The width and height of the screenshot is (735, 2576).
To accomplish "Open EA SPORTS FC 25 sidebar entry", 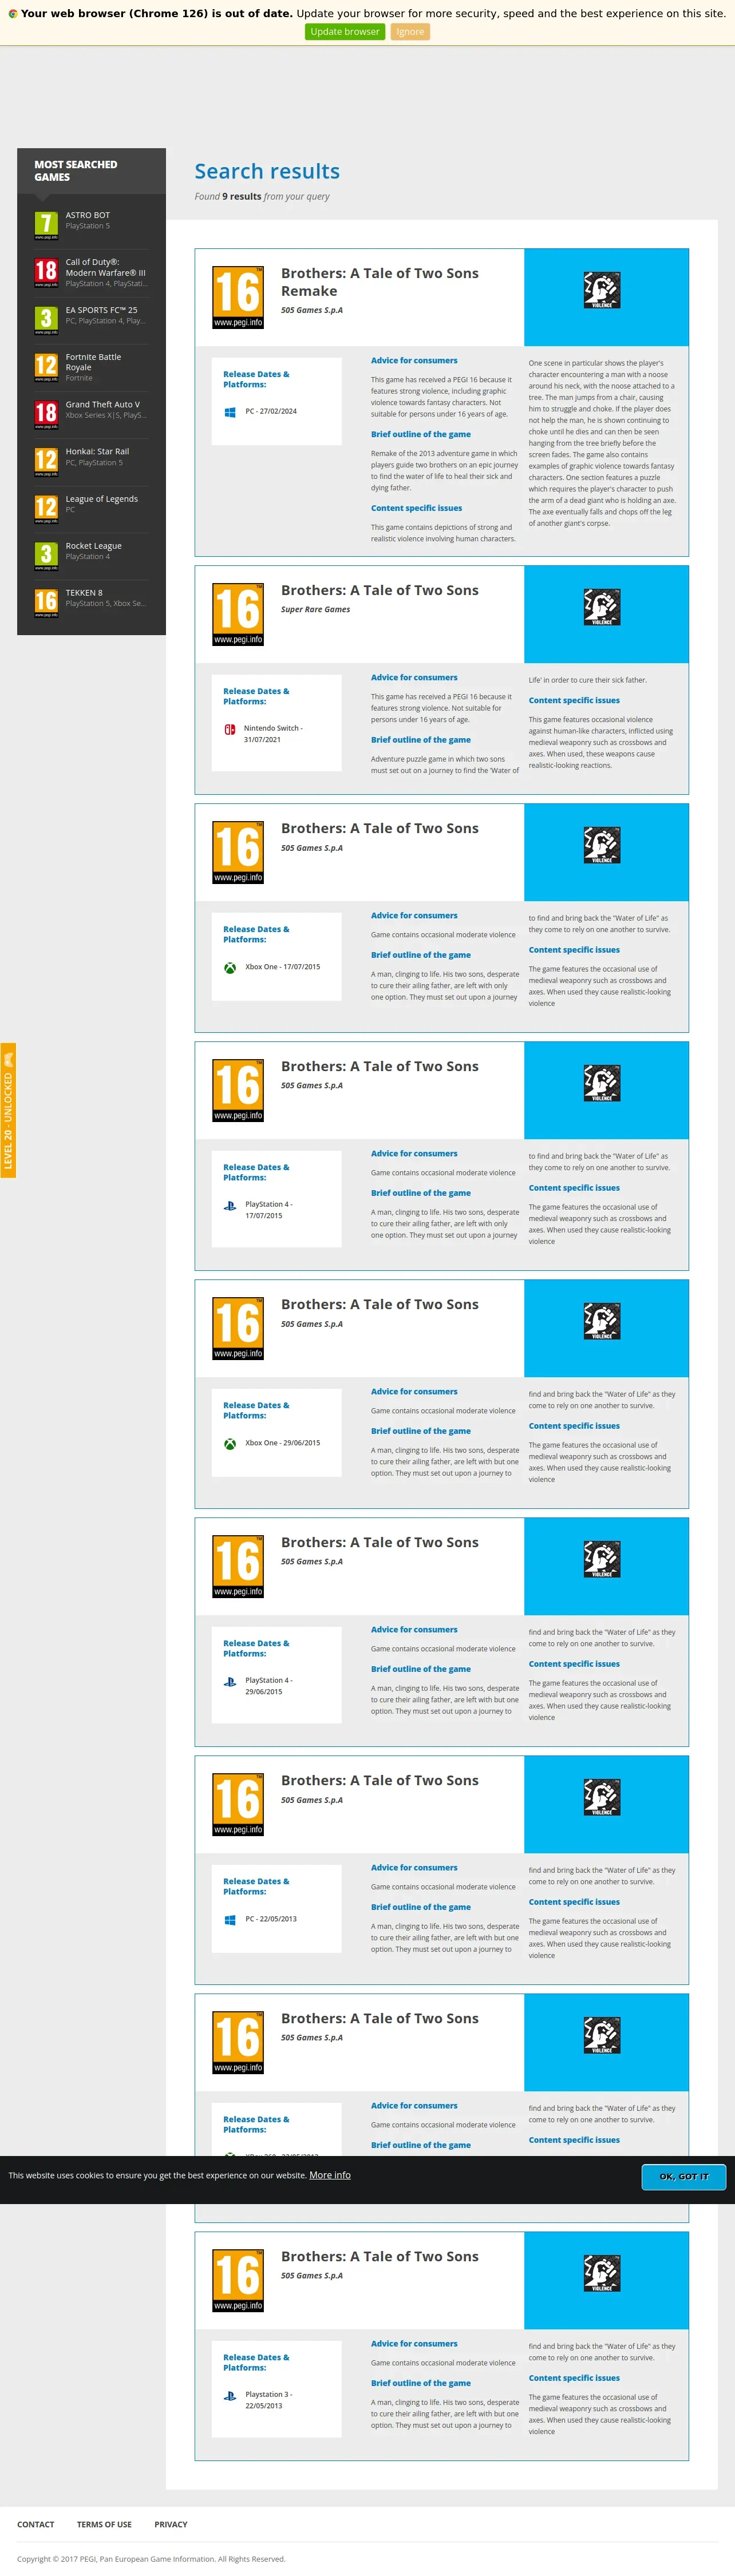I will [x=102, y=310].
